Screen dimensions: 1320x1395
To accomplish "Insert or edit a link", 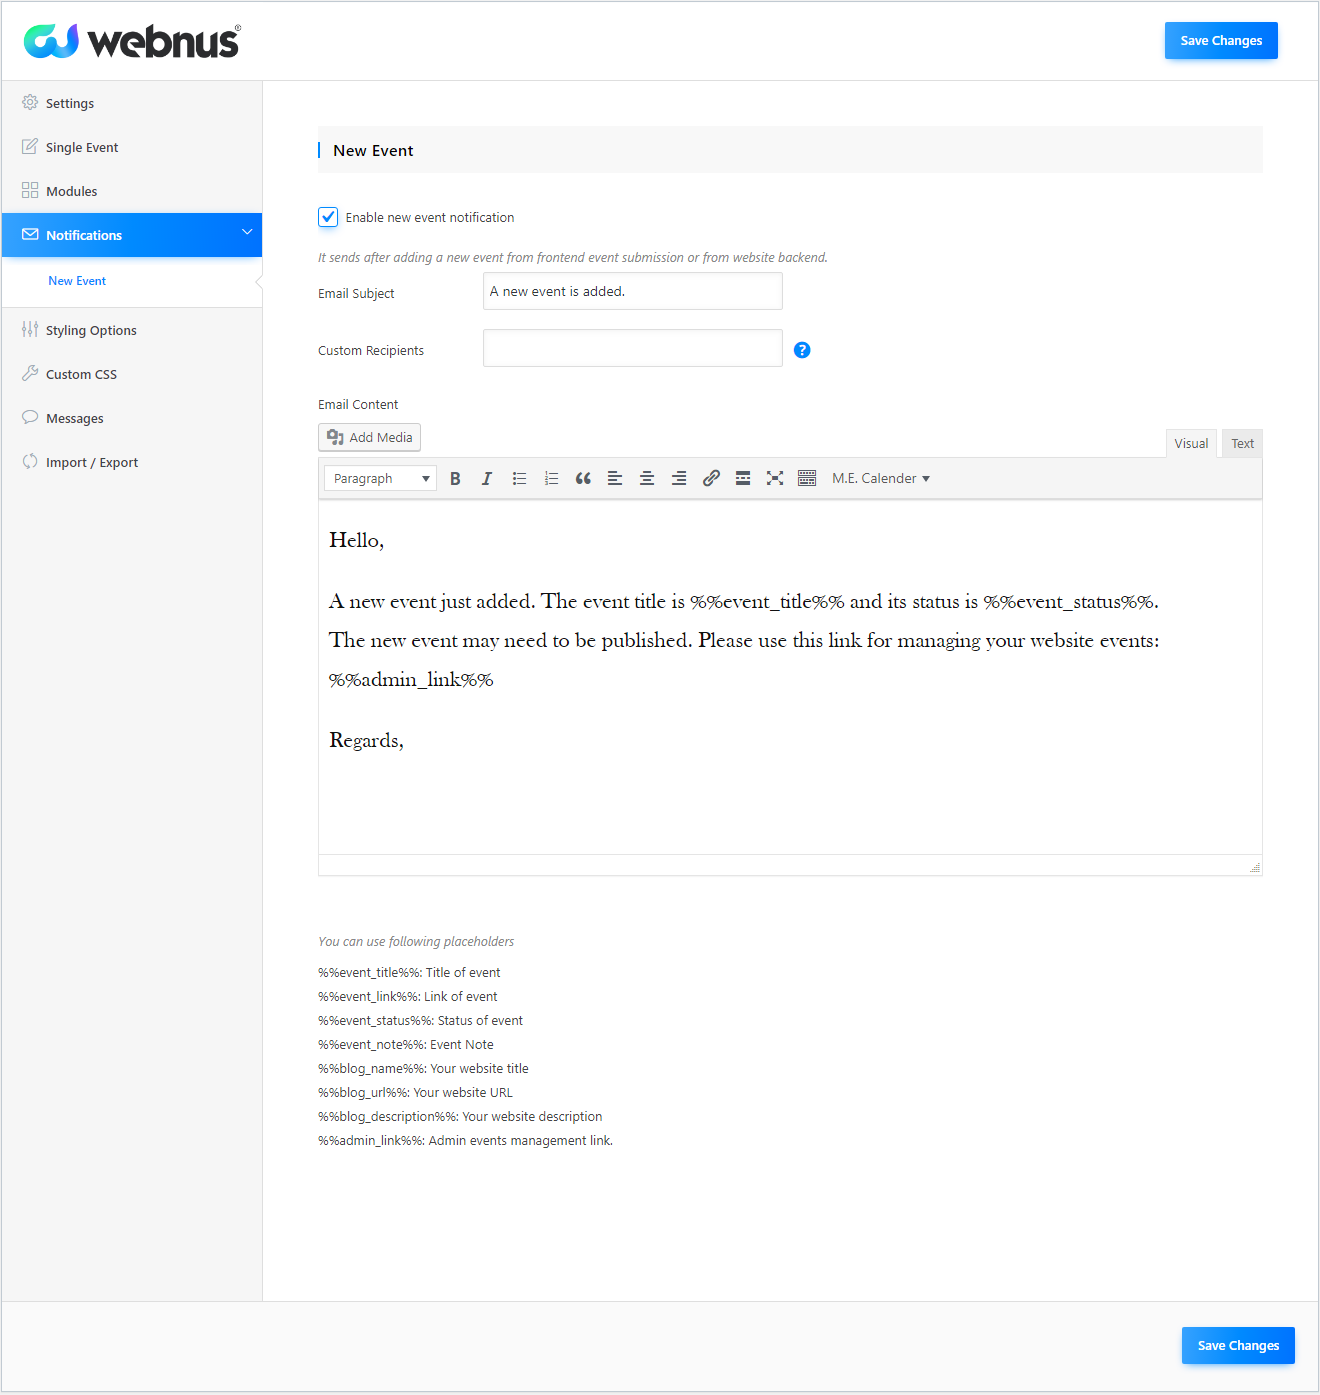I will point(711,479).
